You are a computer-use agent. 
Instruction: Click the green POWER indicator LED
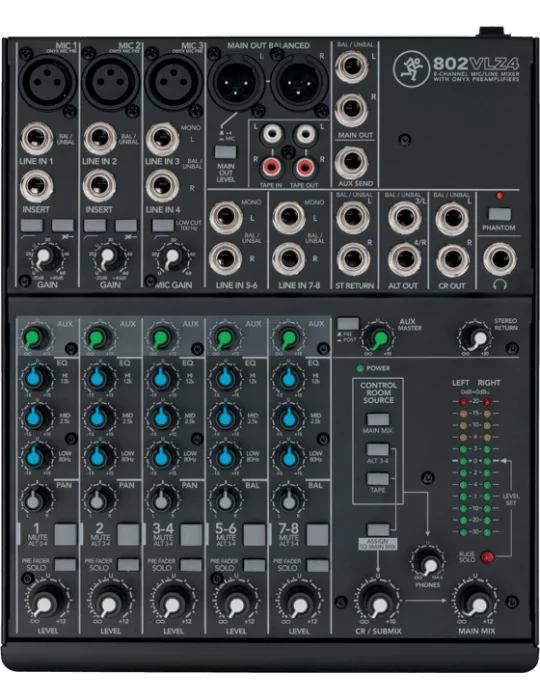click(x=360, y=368)
